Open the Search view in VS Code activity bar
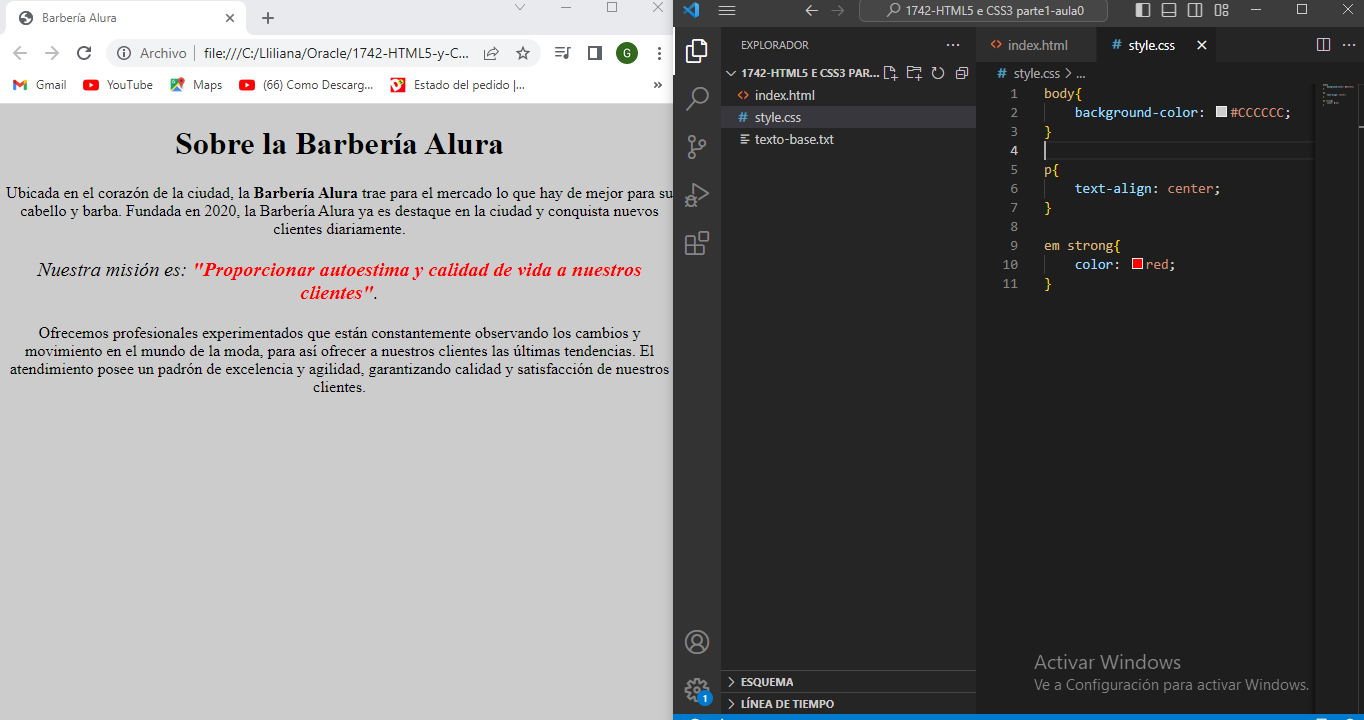Image resolution: width=1364 pixels, height=720 pixels. point(697,99)
